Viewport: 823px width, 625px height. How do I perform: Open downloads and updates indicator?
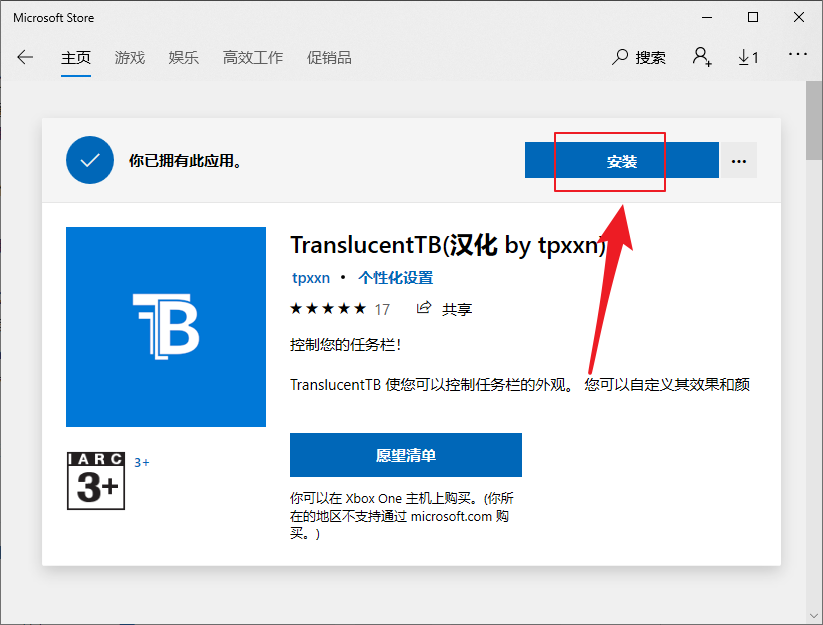pyautogui.click(x=748, y=57)
